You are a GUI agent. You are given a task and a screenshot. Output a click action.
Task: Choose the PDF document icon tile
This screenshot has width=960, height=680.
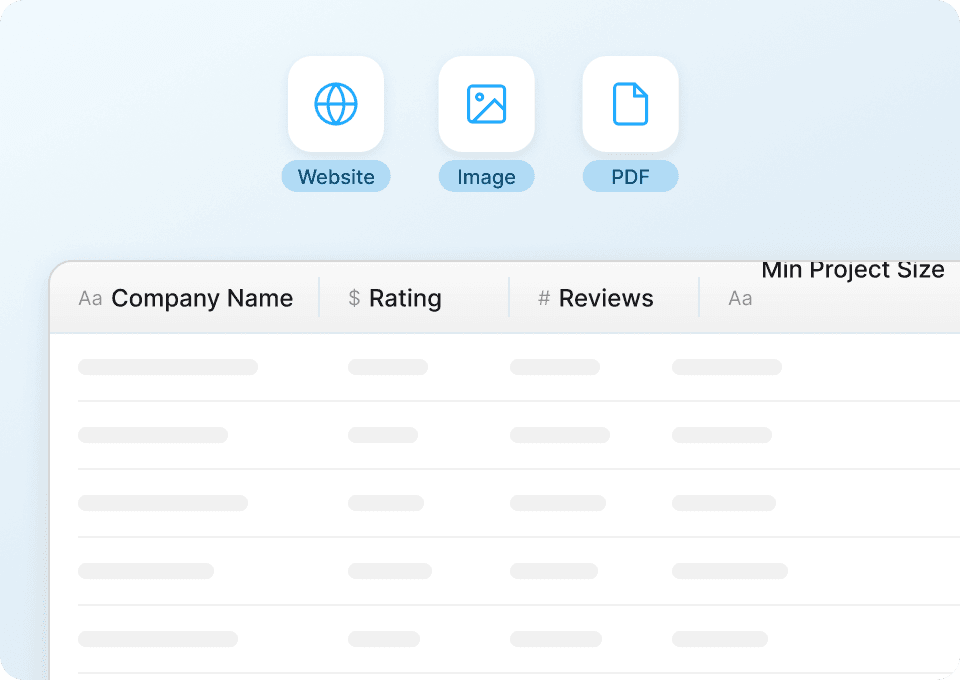(630, 104)
